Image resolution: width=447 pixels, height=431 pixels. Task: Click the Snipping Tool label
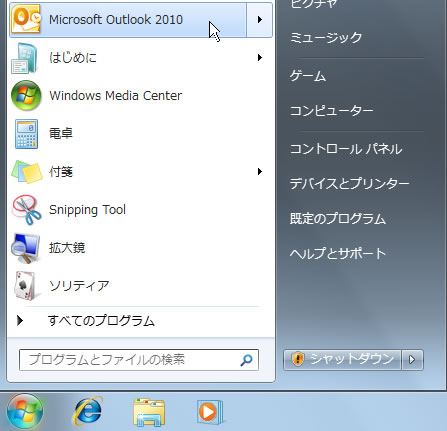87,210
